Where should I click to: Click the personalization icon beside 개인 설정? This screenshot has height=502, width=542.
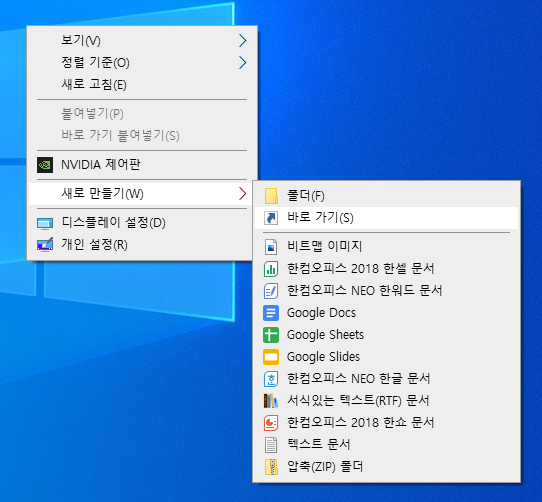coord(45,244)
